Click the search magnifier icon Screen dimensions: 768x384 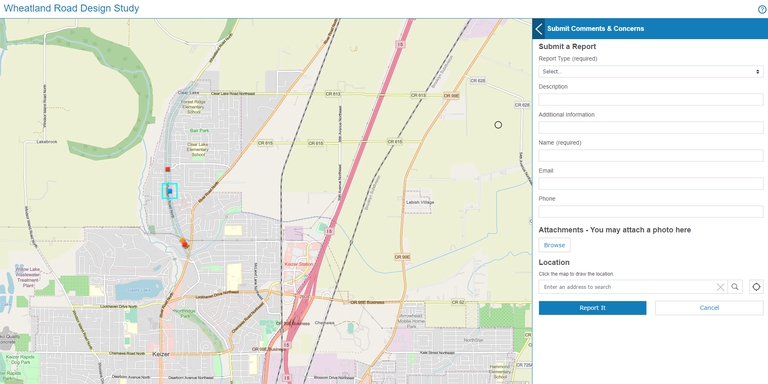tap(735, 287)
